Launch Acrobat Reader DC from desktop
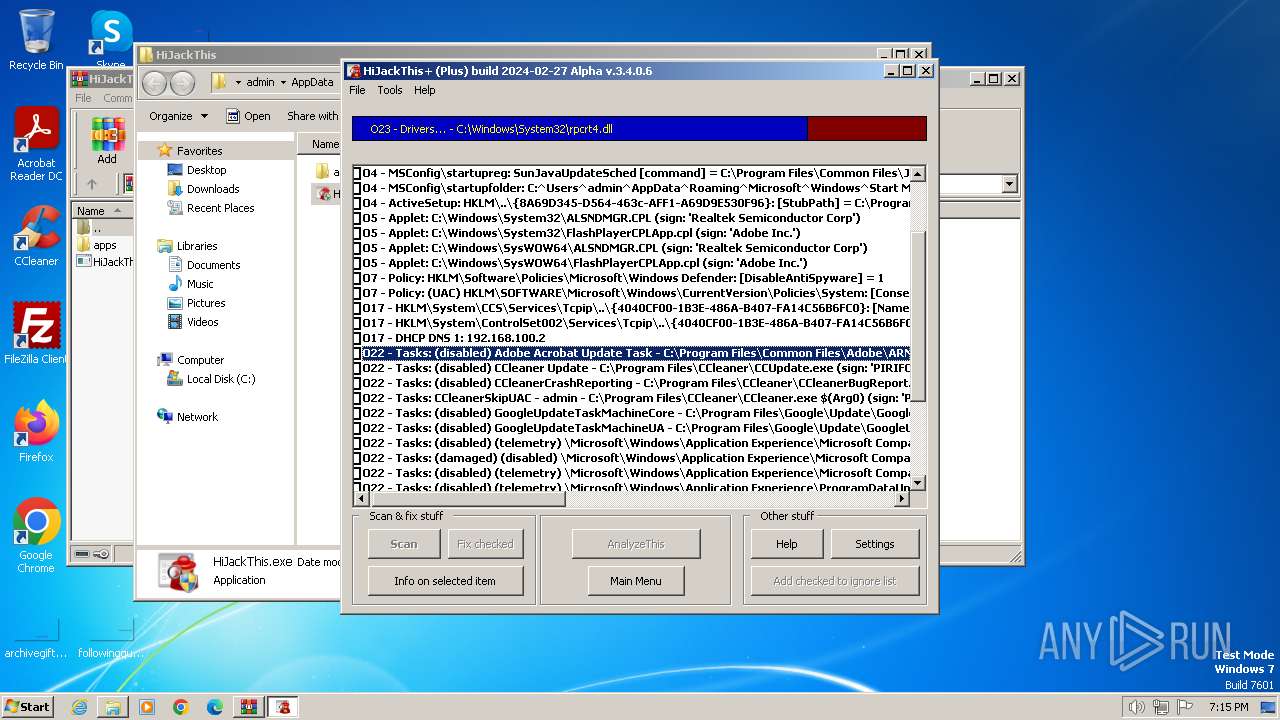1280x720 pixels. (x=36, y=144)
